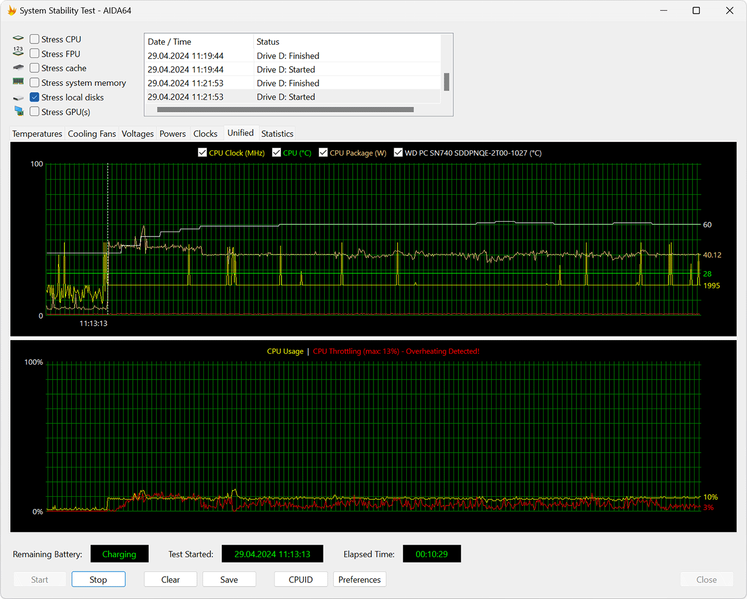Click the cache chip icon beside Stress cache
The image size is (747, 599).
pos(18,68)
